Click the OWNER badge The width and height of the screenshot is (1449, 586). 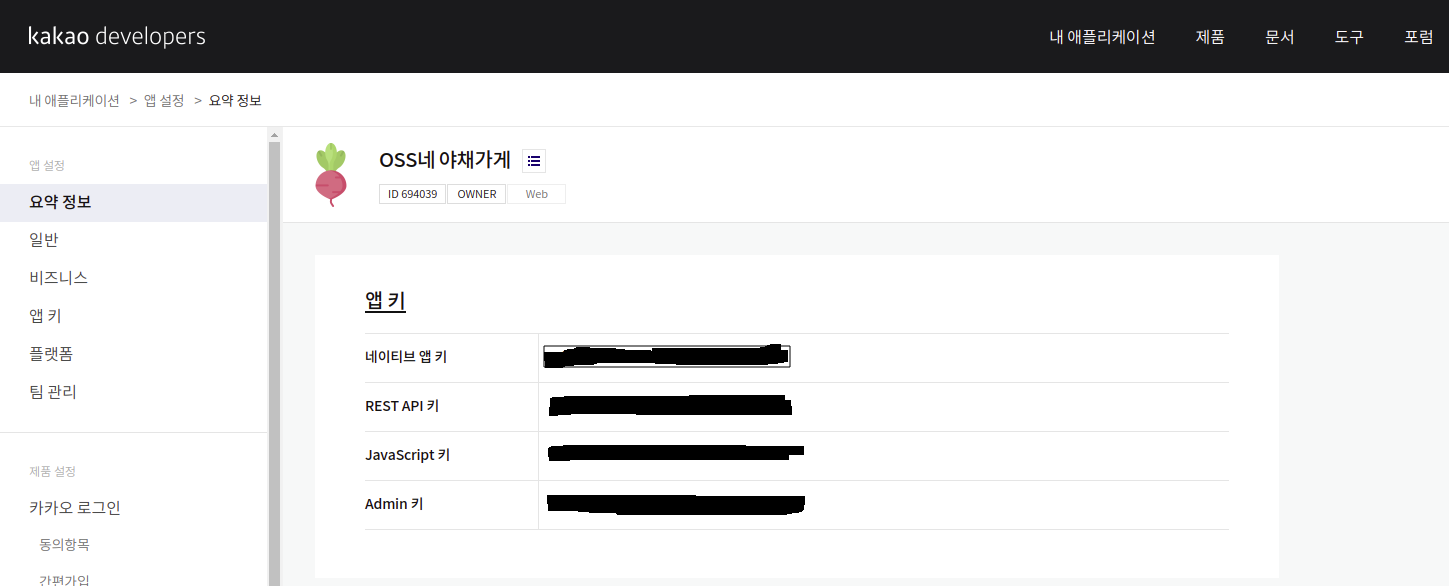click(x=477, y=194)
